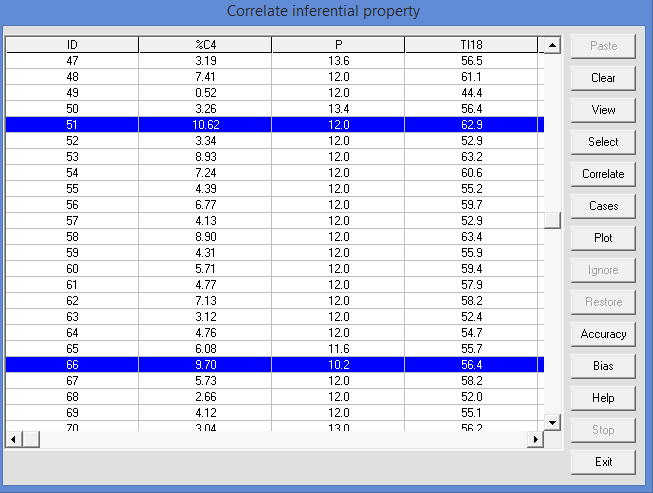
Task: Click the Bias button
Action: click(603, 366)
